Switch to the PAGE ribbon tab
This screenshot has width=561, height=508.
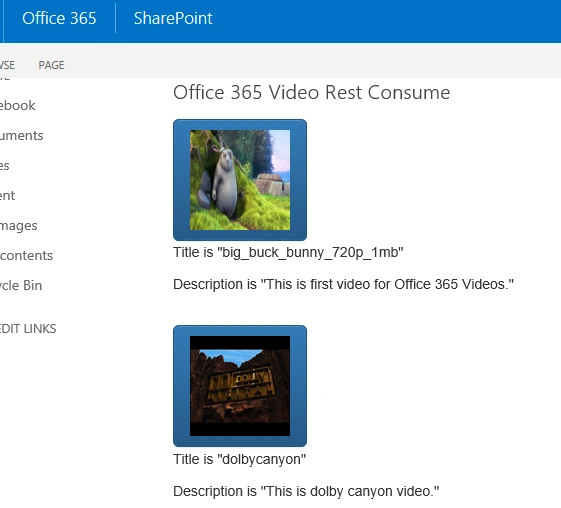coord(52,65)
